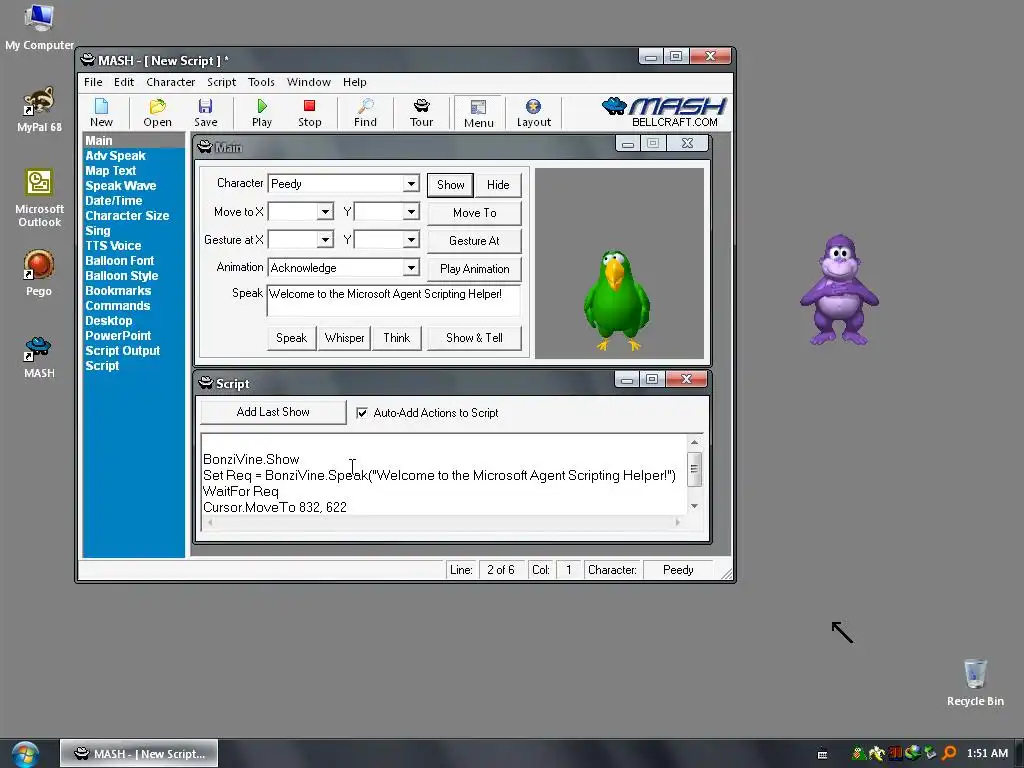Stop script playback with Stop icon
1024x768 pixels.
[x=310, y=112]
